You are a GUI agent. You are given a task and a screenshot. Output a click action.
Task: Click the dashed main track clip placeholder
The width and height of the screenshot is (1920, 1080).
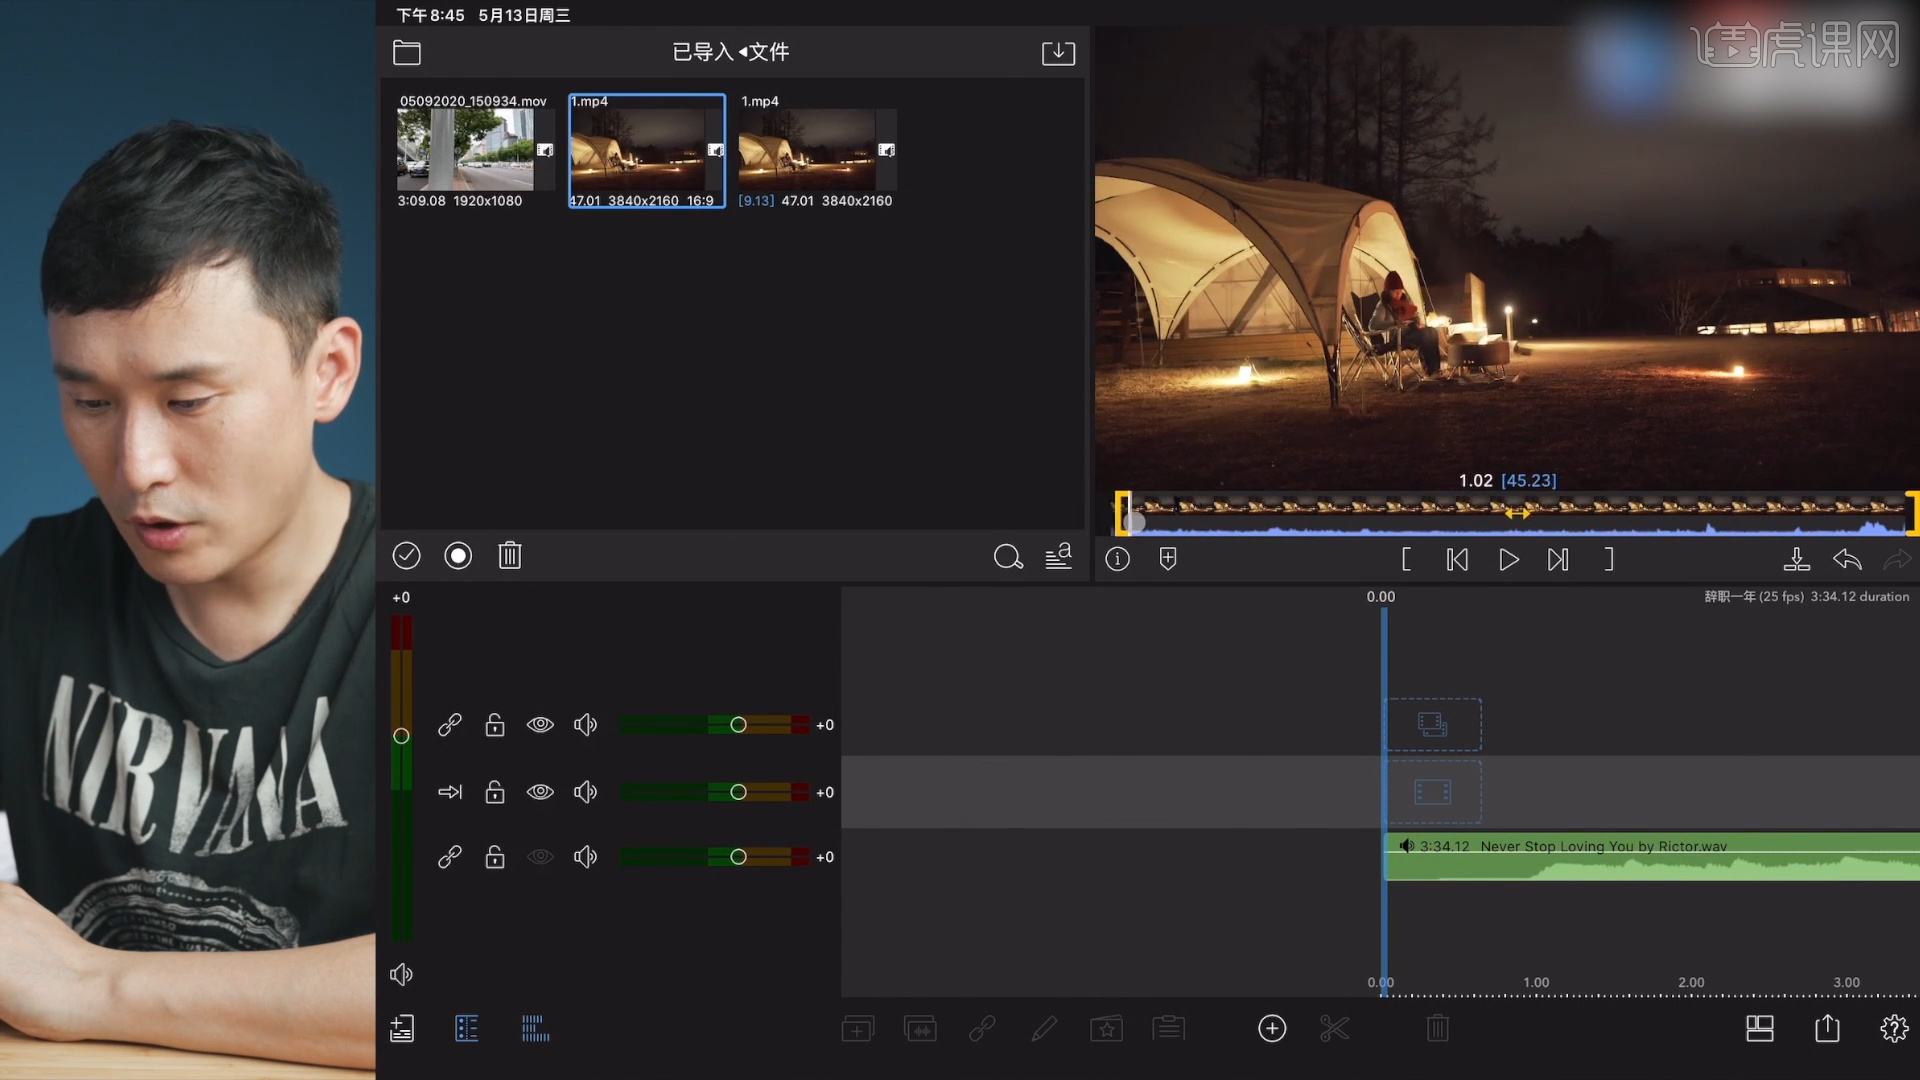coord(1433,792)
